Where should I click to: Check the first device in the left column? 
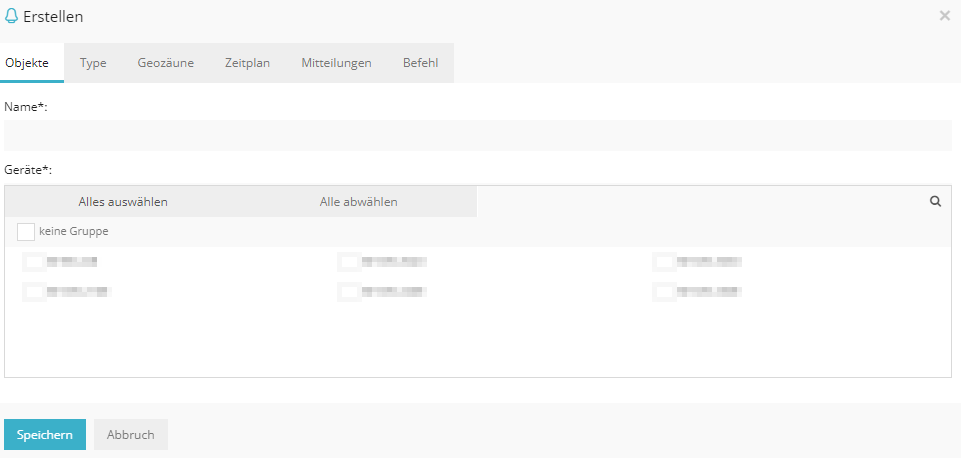[34, 262]
